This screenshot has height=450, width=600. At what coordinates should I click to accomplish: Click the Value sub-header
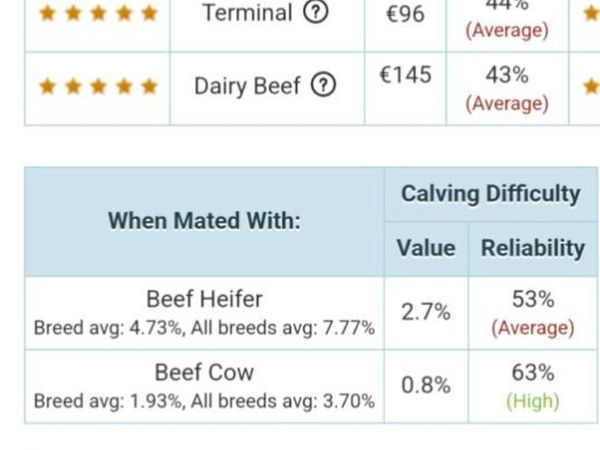click(426, 248)
